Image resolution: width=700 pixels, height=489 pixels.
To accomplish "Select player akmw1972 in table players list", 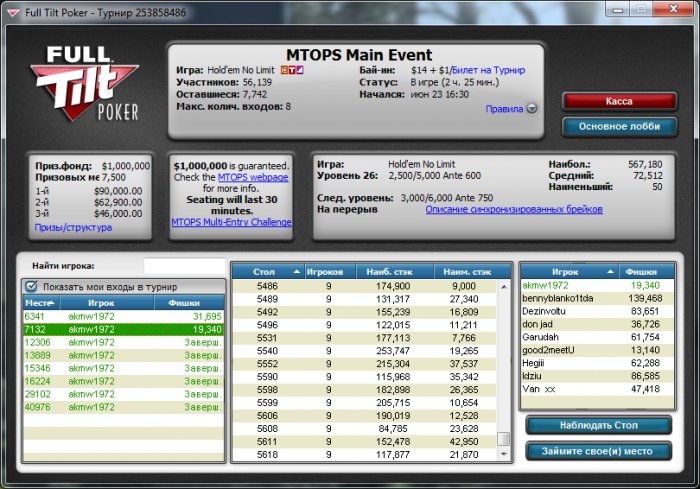I will pyautogui.click(x=598, y=285).
